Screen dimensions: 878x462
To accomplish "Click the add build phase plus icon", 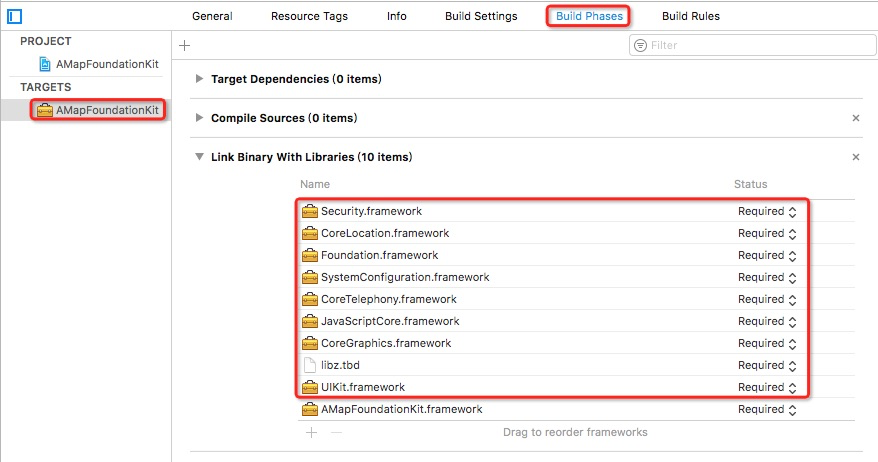I will 184,45.
